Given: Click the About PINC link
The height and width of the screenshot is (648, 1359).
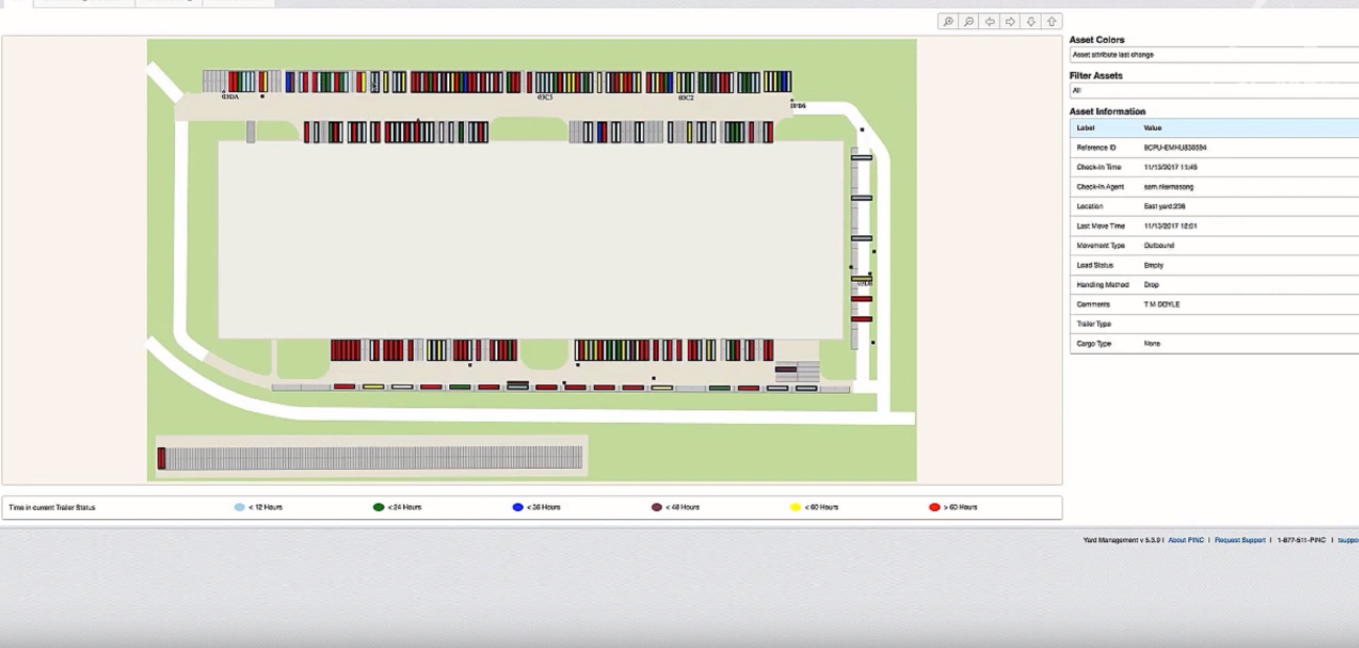Looking at the screenshot, I should [x=1185, y=540].
